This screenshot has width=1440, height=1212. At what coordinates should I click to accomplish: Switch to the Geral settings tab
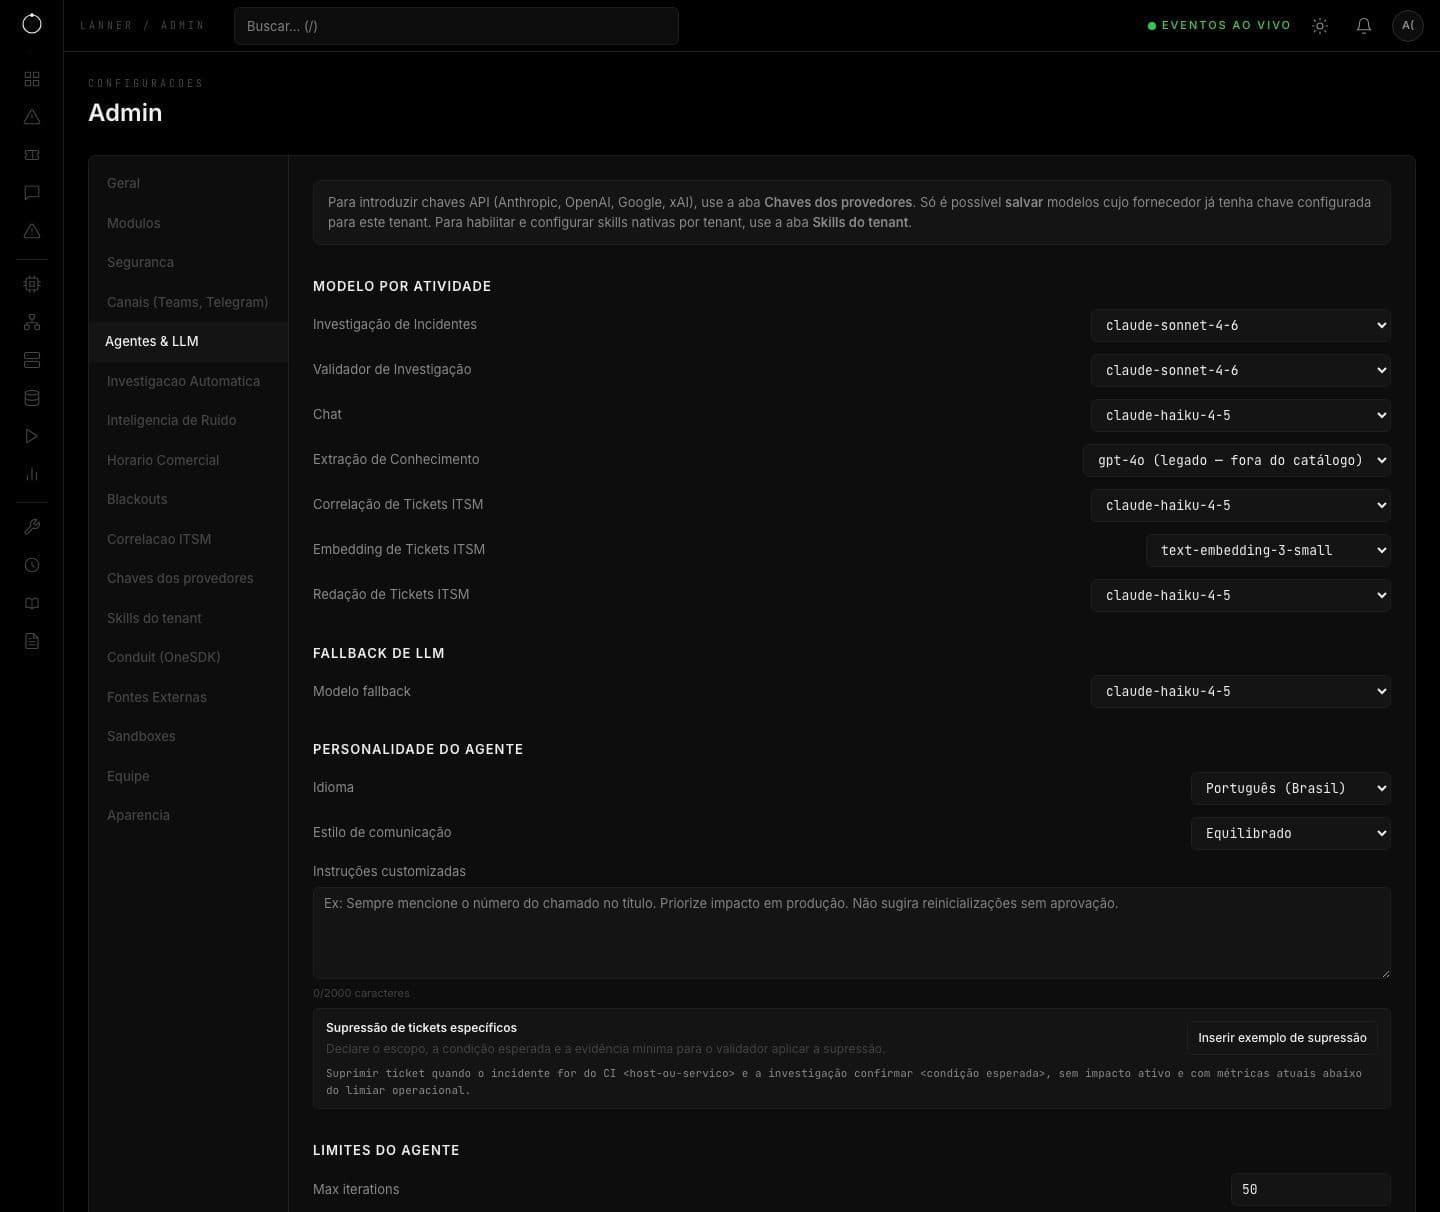click(189, 184)
